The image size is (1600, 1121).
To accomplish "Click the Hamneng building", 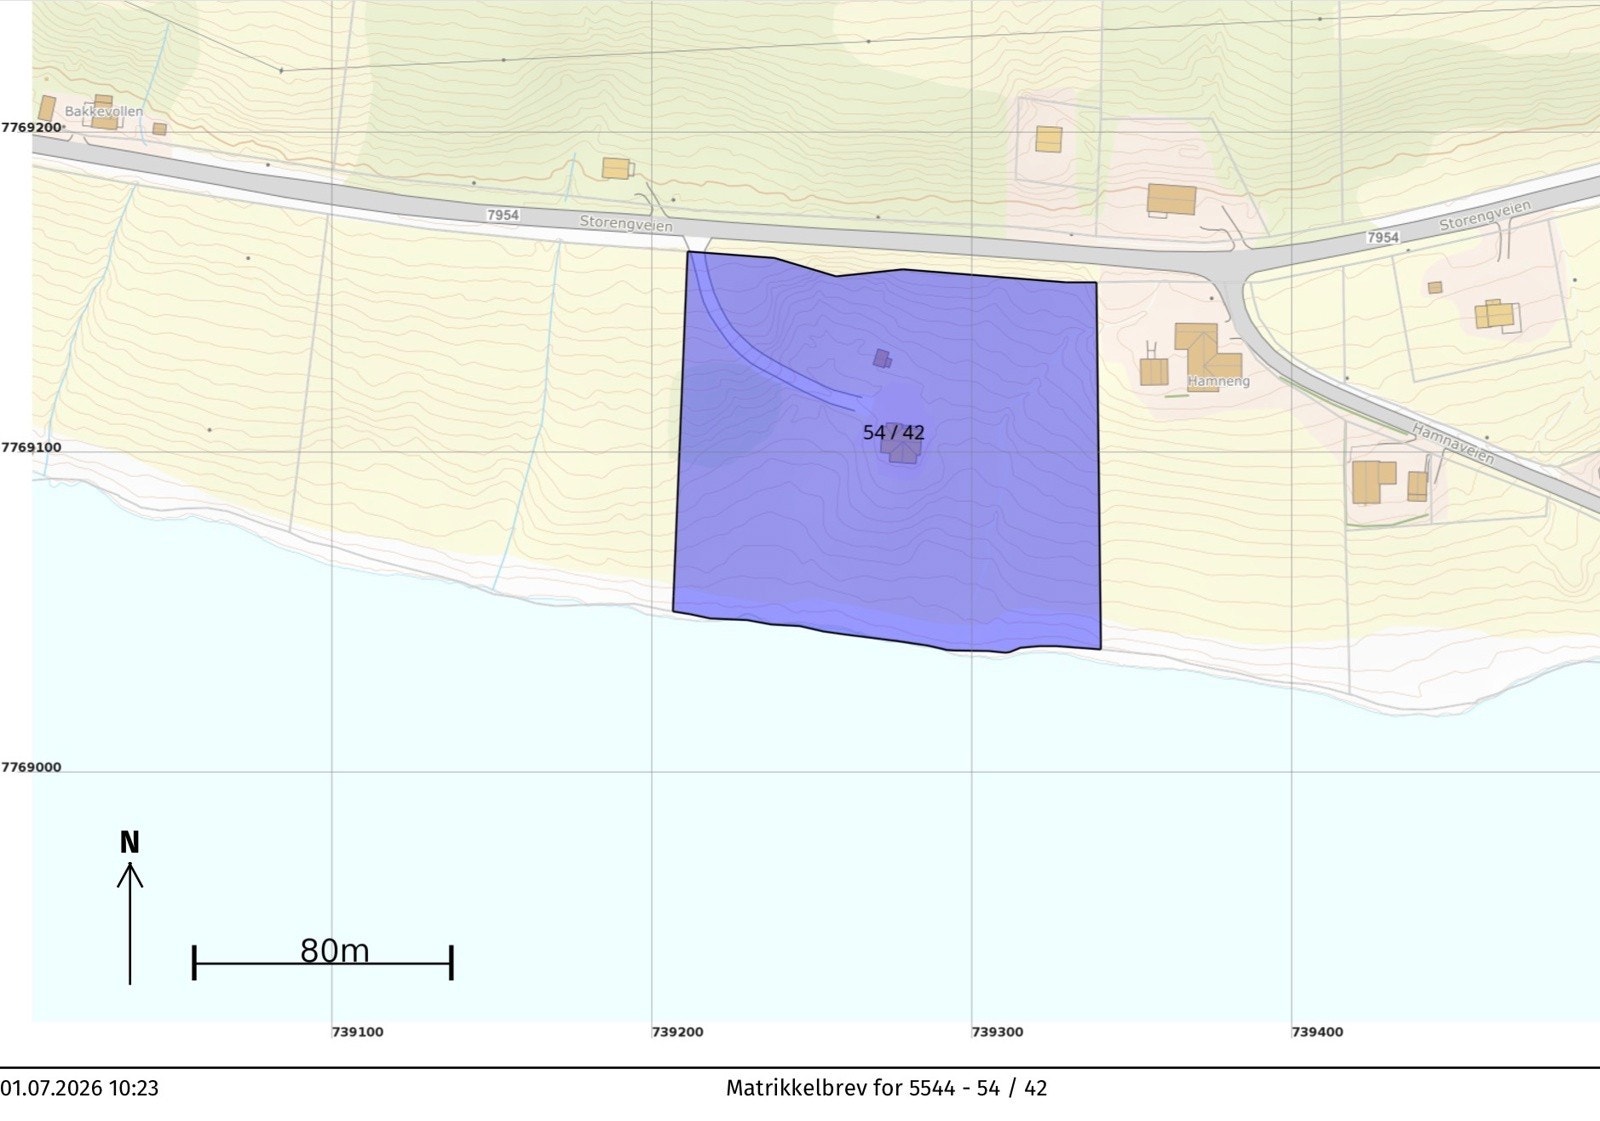I will tap(1207, 354).
